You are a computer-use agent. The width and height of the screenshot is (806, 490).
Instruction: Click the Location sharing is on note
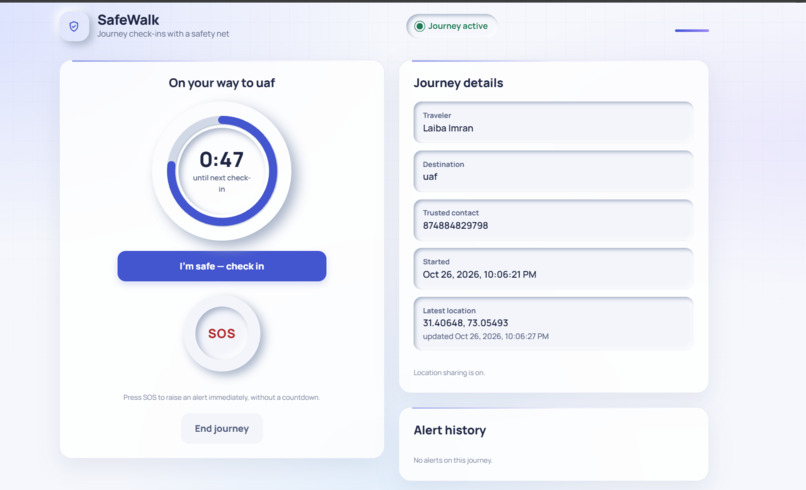[449, 373]
